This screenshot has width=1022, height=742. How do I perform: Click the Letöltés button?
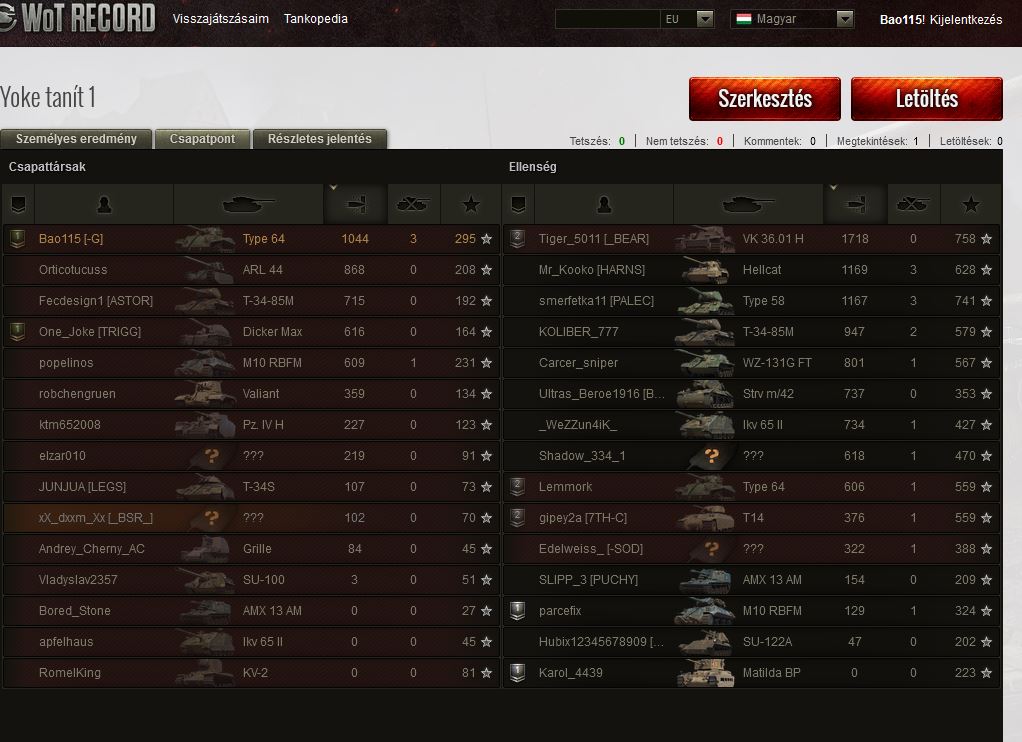926,99
